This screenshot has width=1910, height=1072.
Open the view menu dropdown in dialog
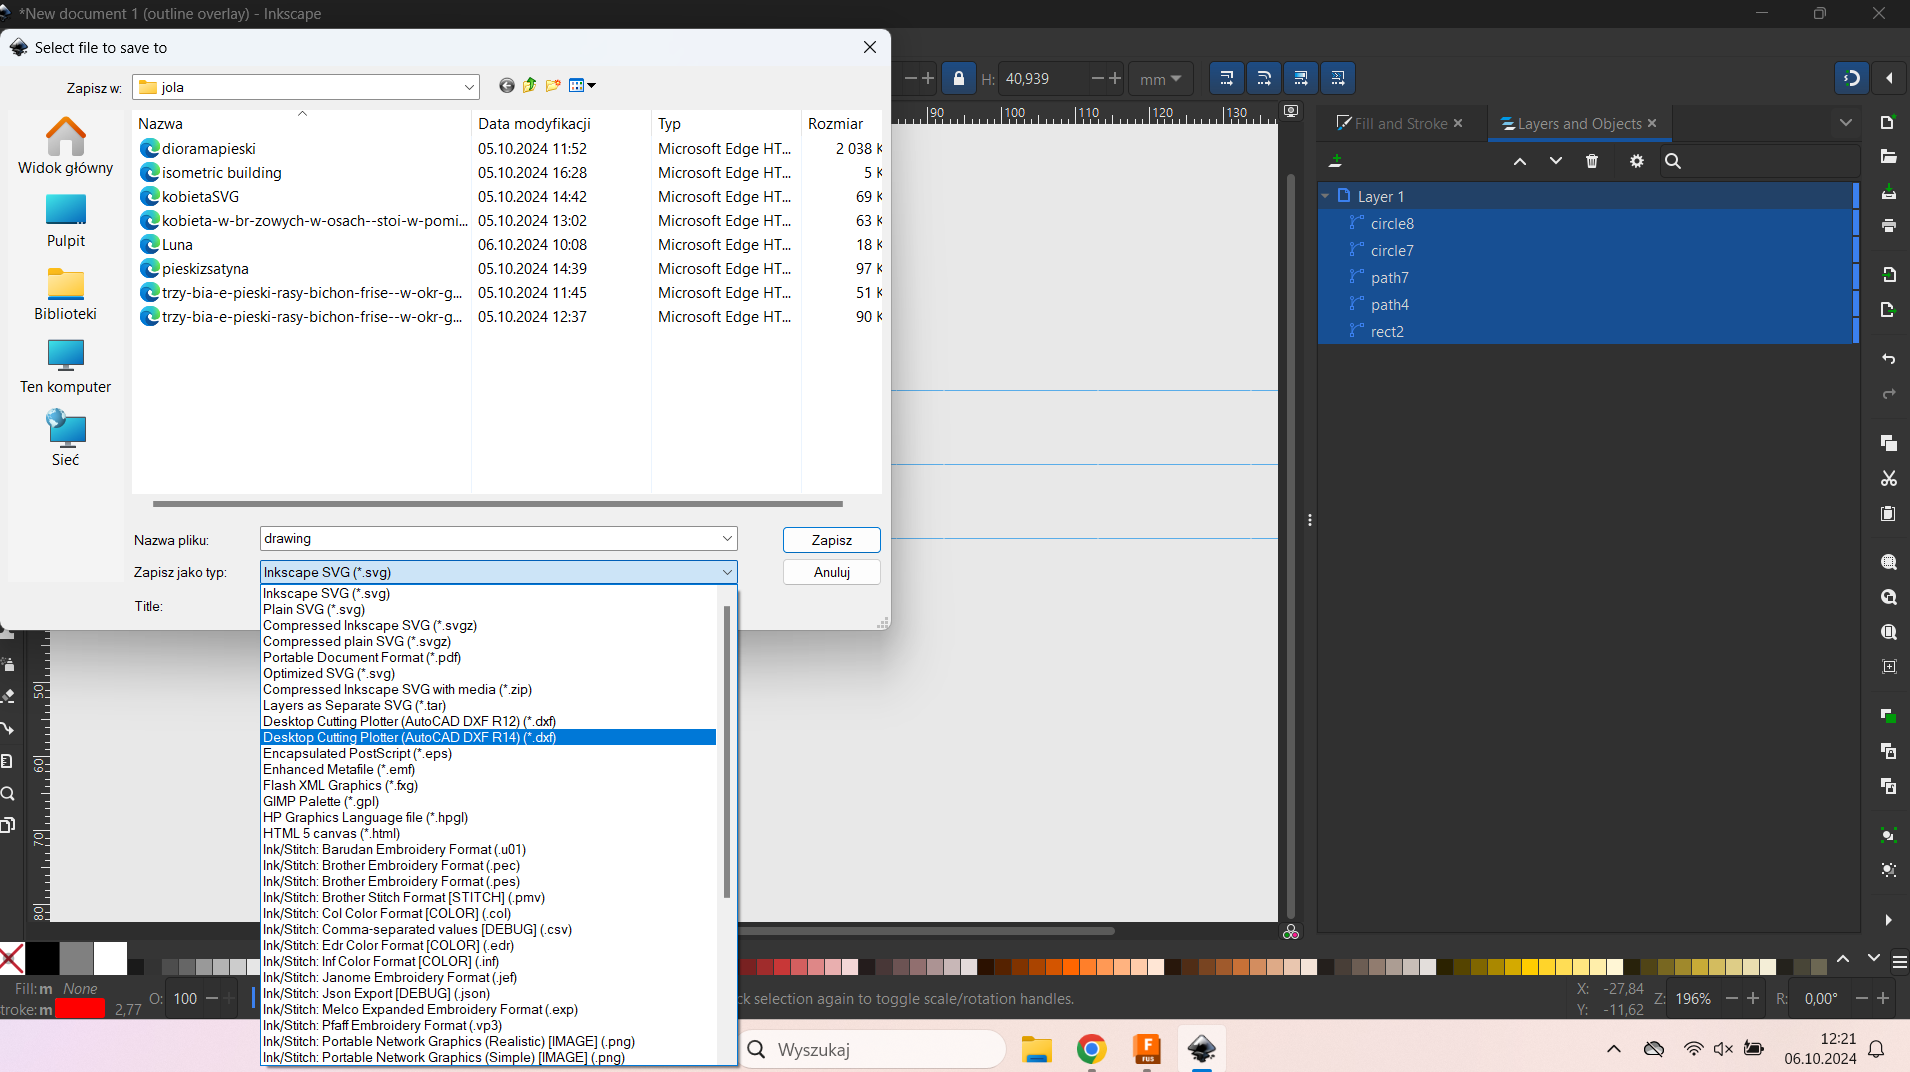pos(582,86)
